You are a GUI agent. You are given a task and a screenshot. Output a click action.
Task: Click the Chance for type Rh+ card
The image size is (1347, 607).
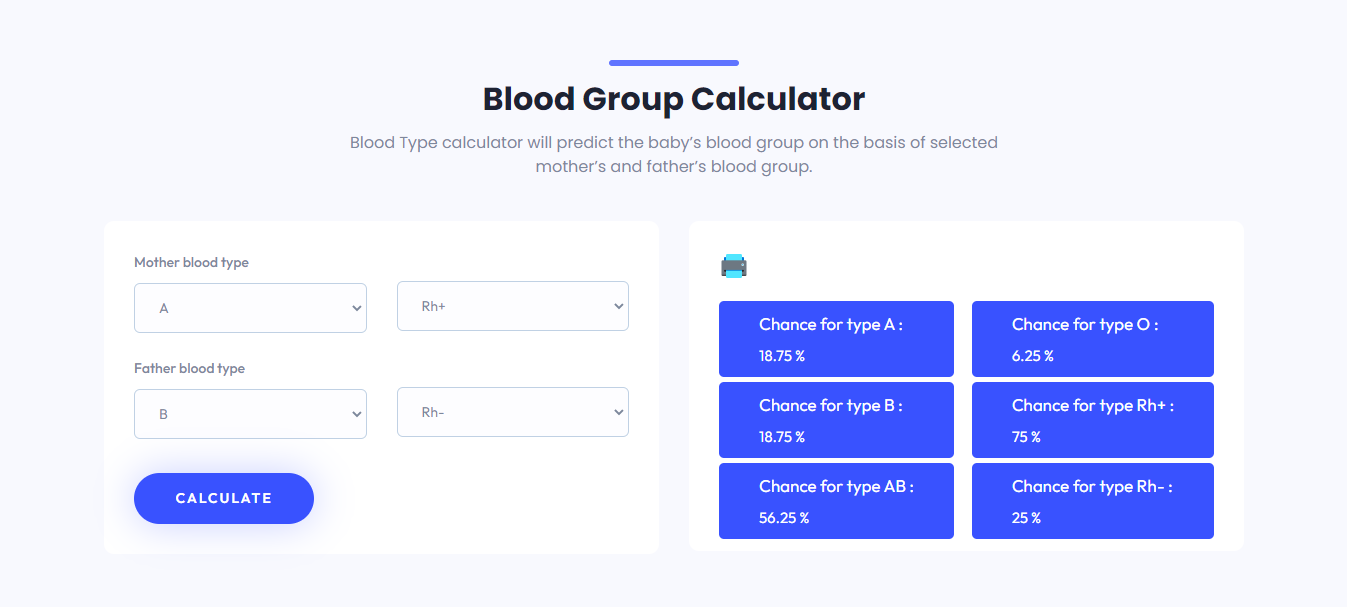(1093, 420)
